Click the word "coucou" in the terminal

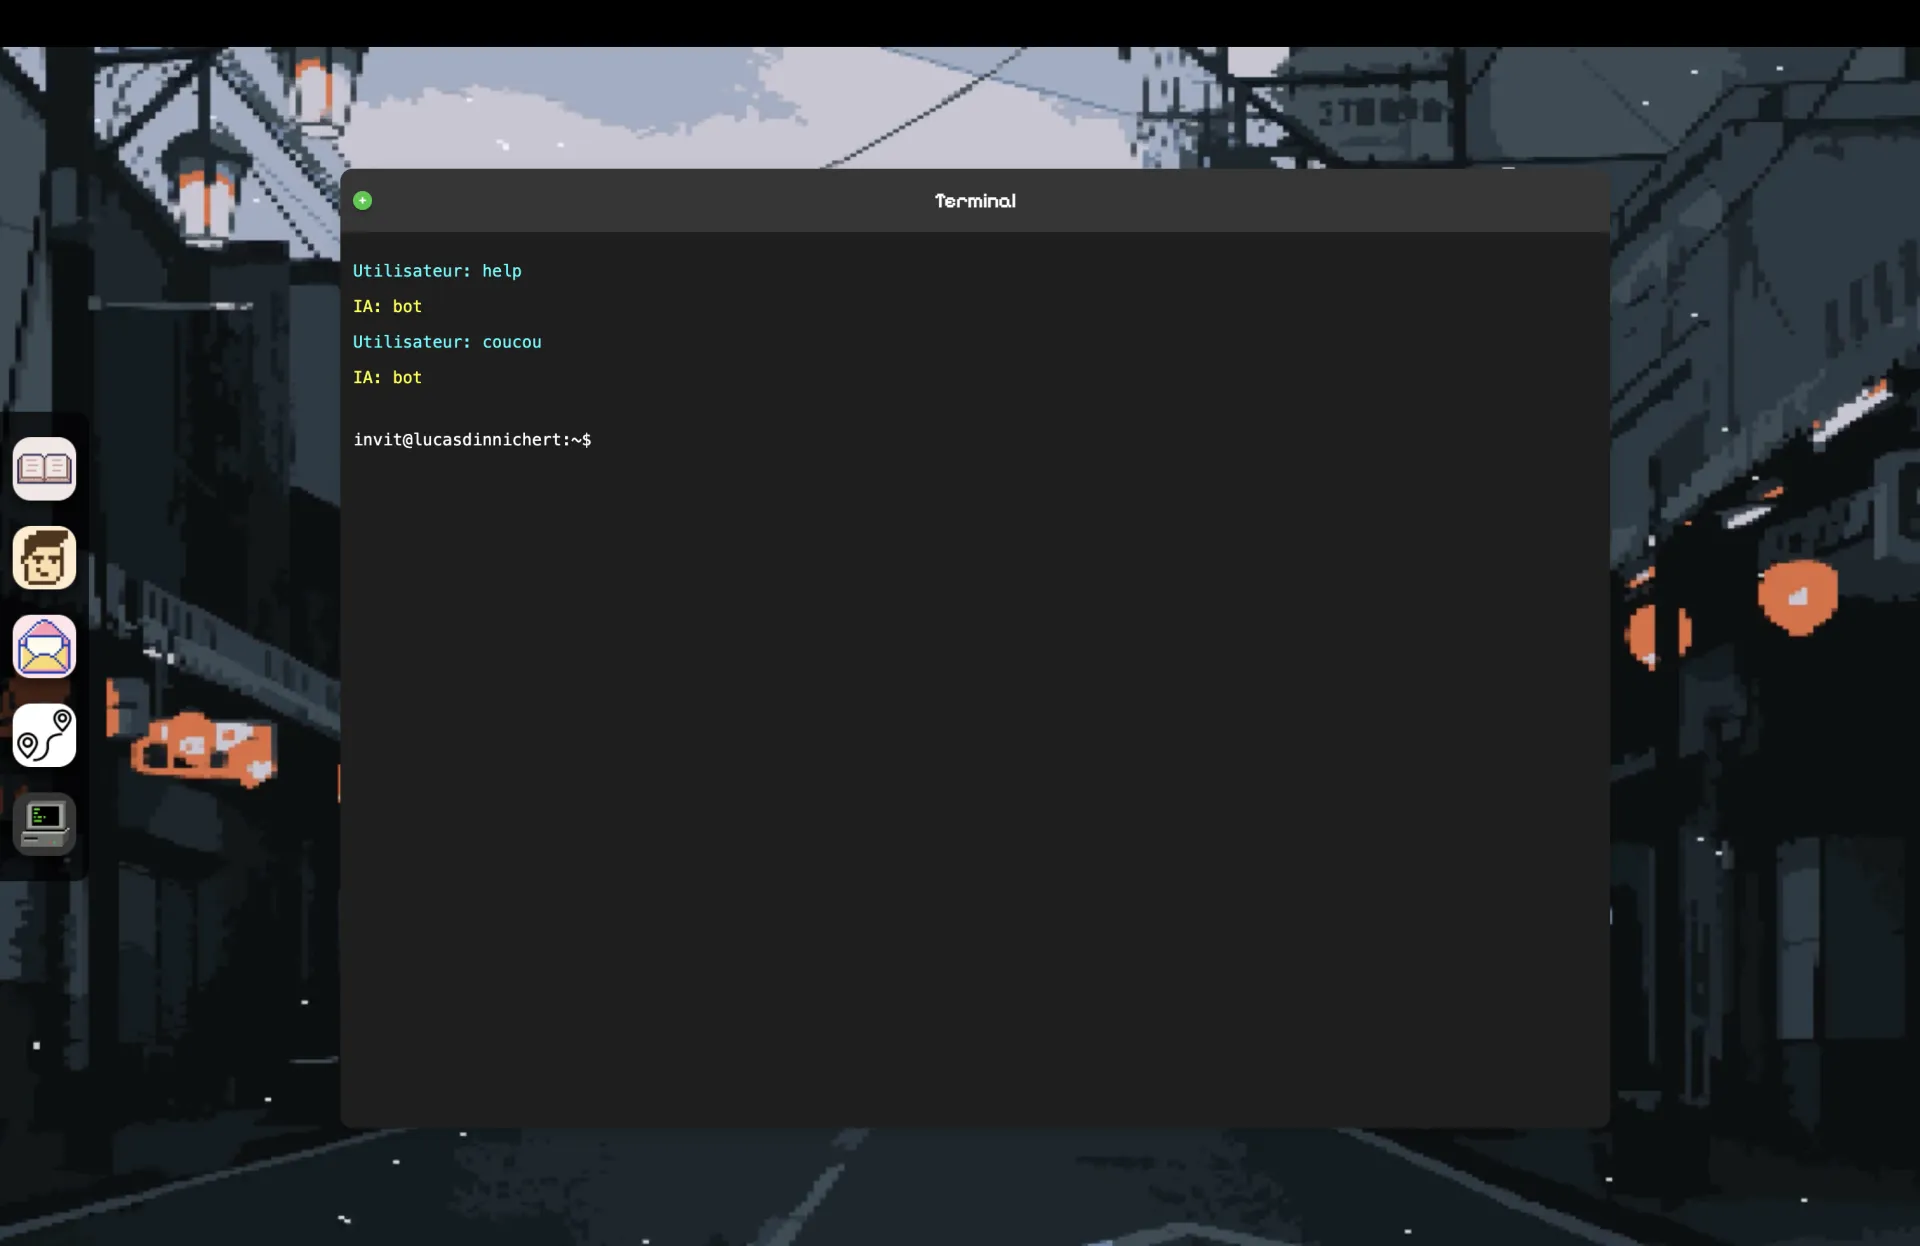pyautogui.click(x=512, y=342)
